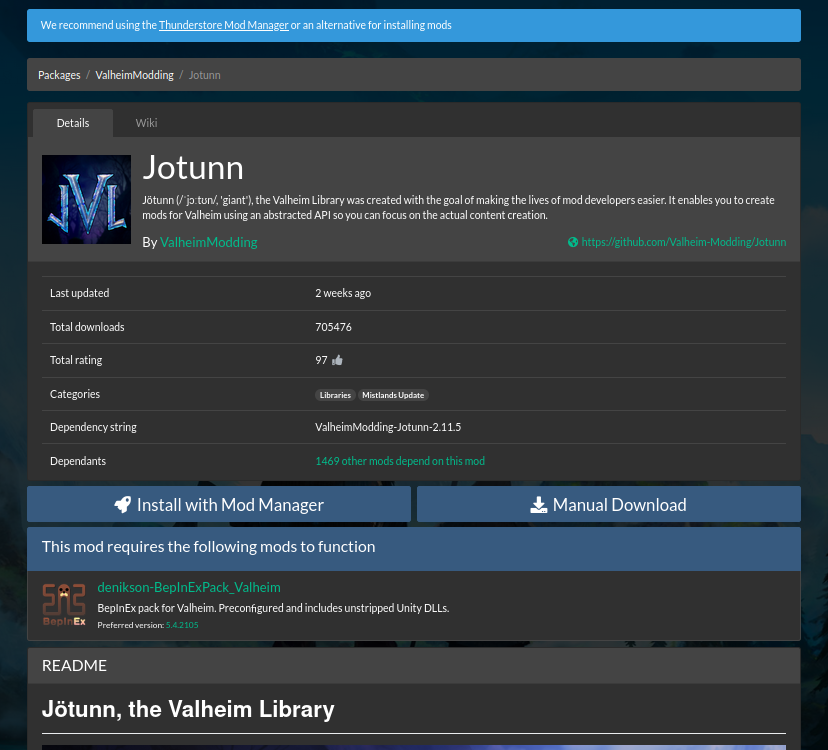Select the '2 weeks ago' updated value
This screenshot has width=828, height=750.
(x=343, y=293)
